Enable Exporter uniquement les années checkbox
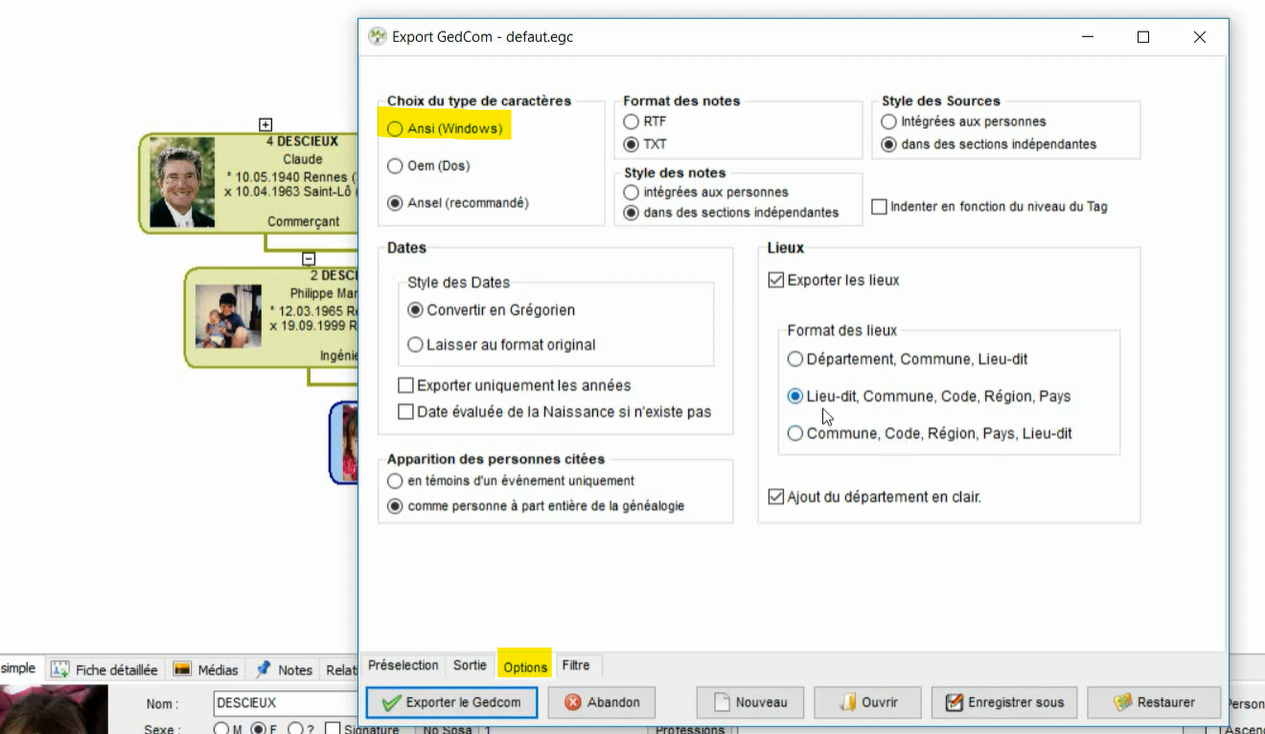The height and width of the screenshot is (734, 1265). coord(406,385)
